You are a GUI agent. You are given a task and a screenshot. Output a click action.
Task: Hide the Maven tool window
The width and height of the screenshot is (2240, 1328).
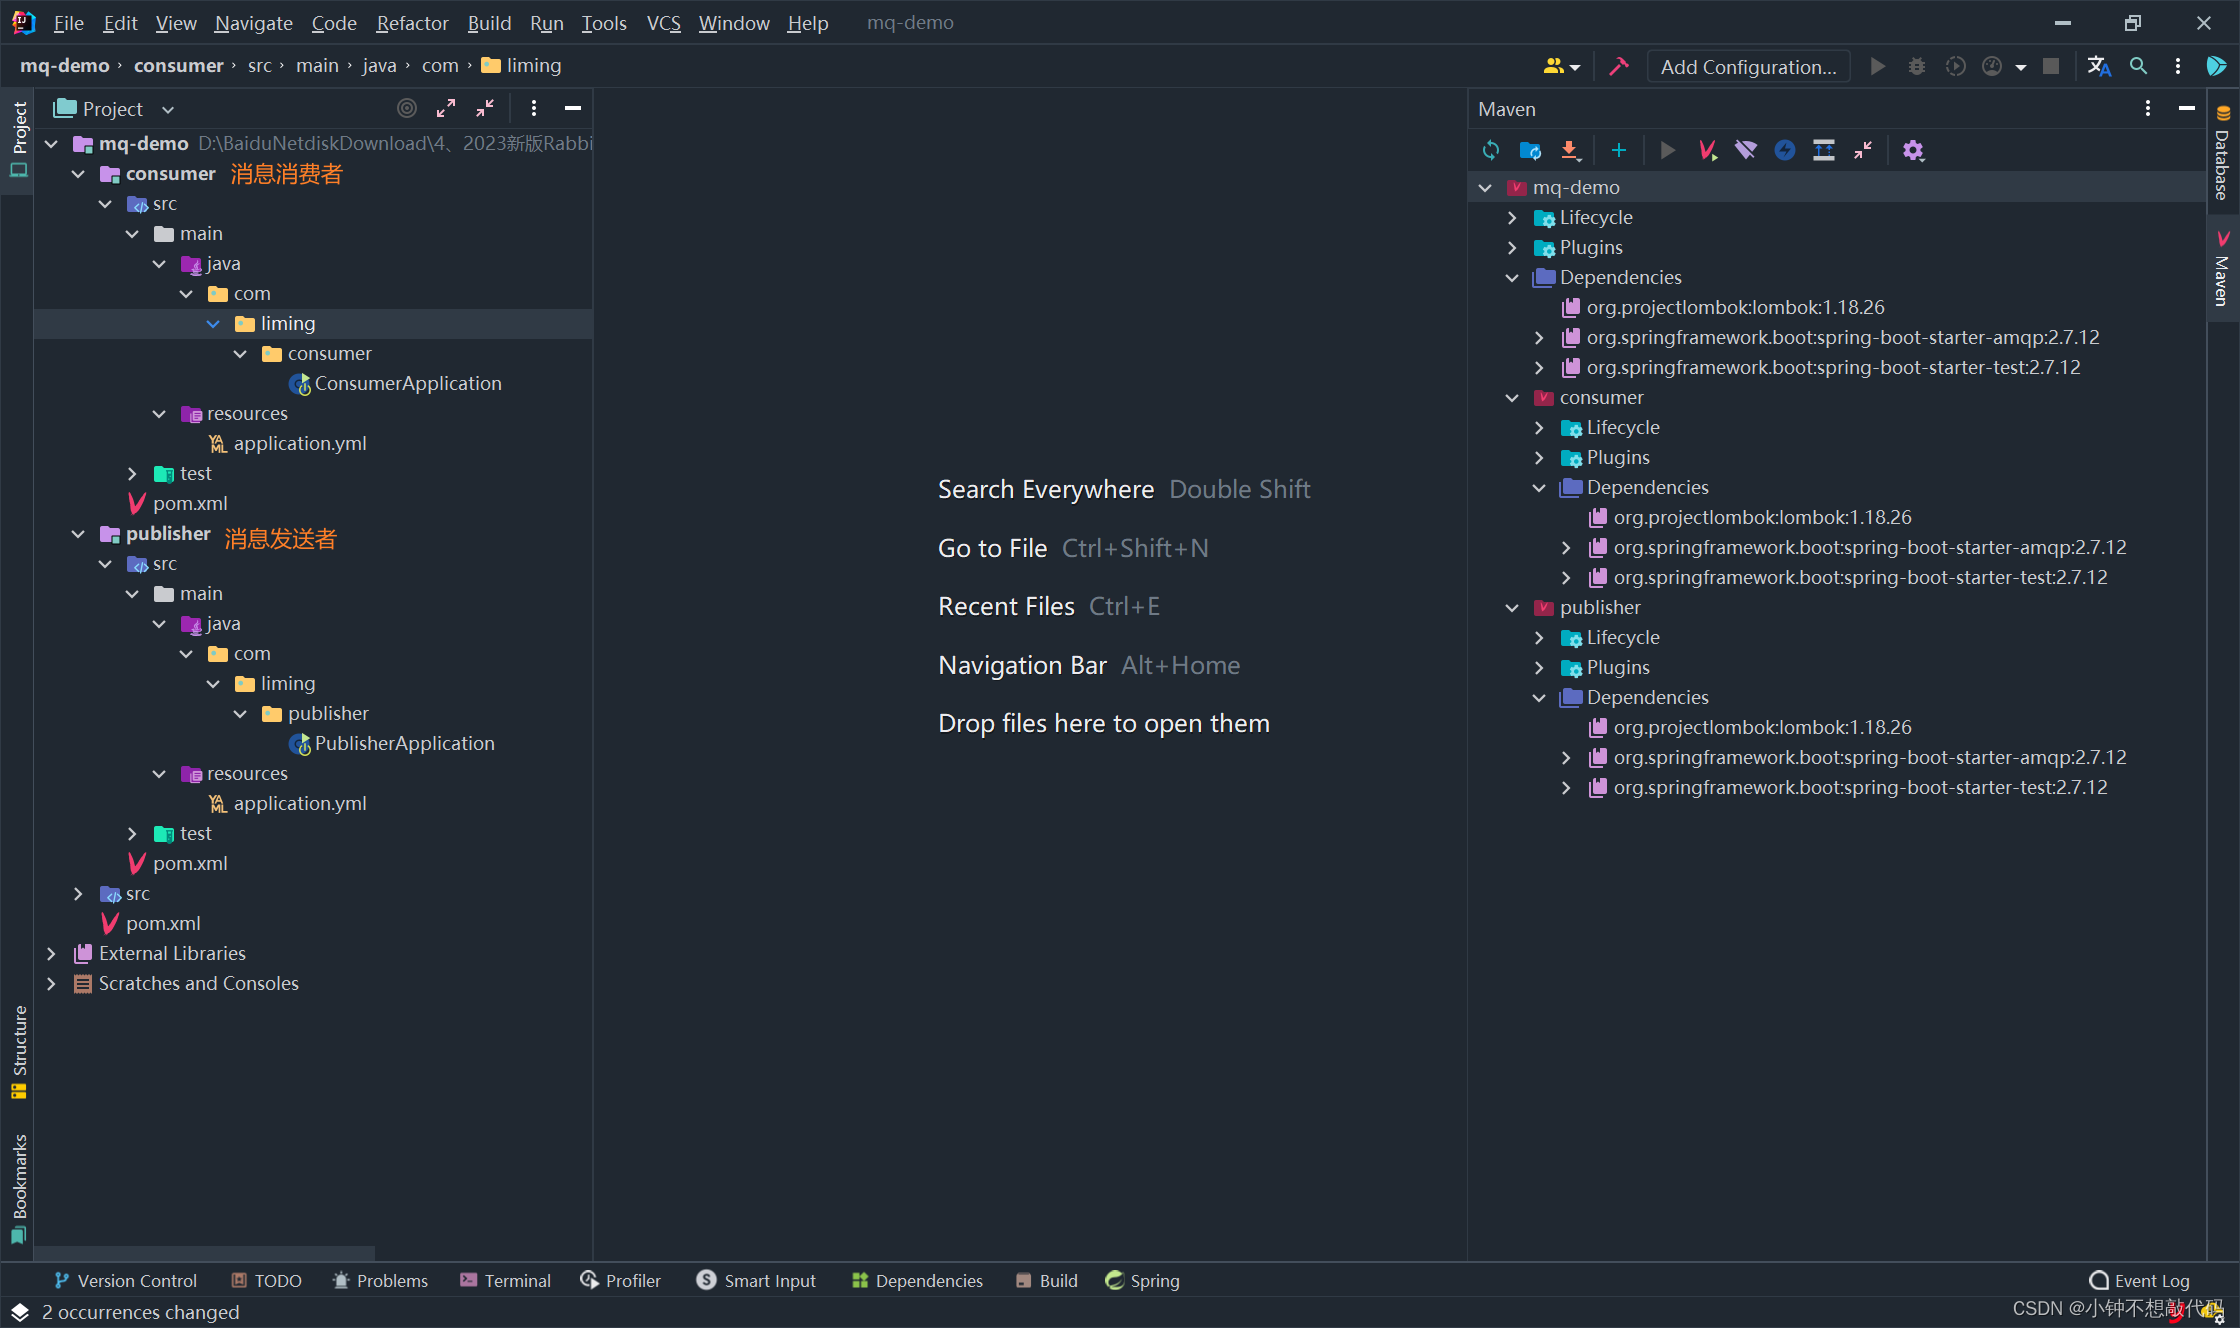[x=2187, y=108]
